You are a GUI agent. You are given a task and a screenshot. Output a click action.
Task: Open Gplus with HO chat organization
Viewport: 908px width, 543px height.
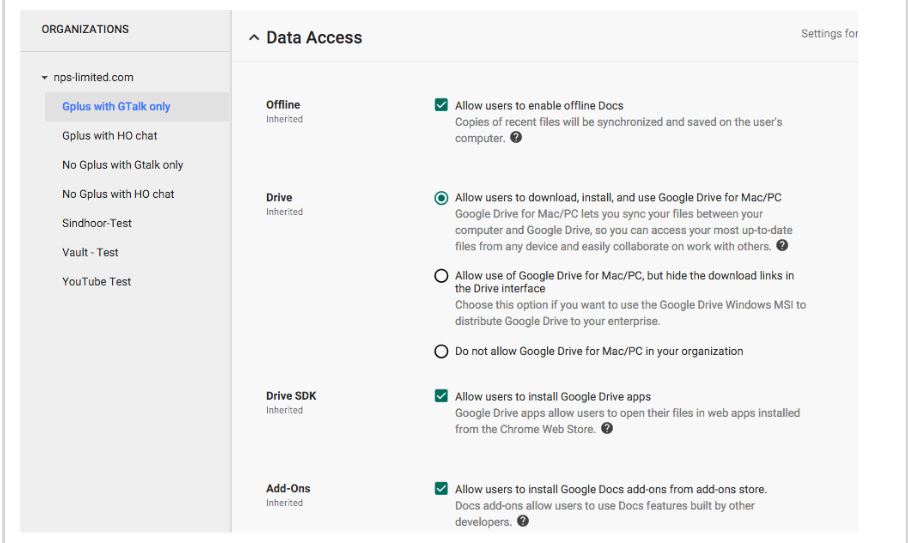[x=109, y=136]
